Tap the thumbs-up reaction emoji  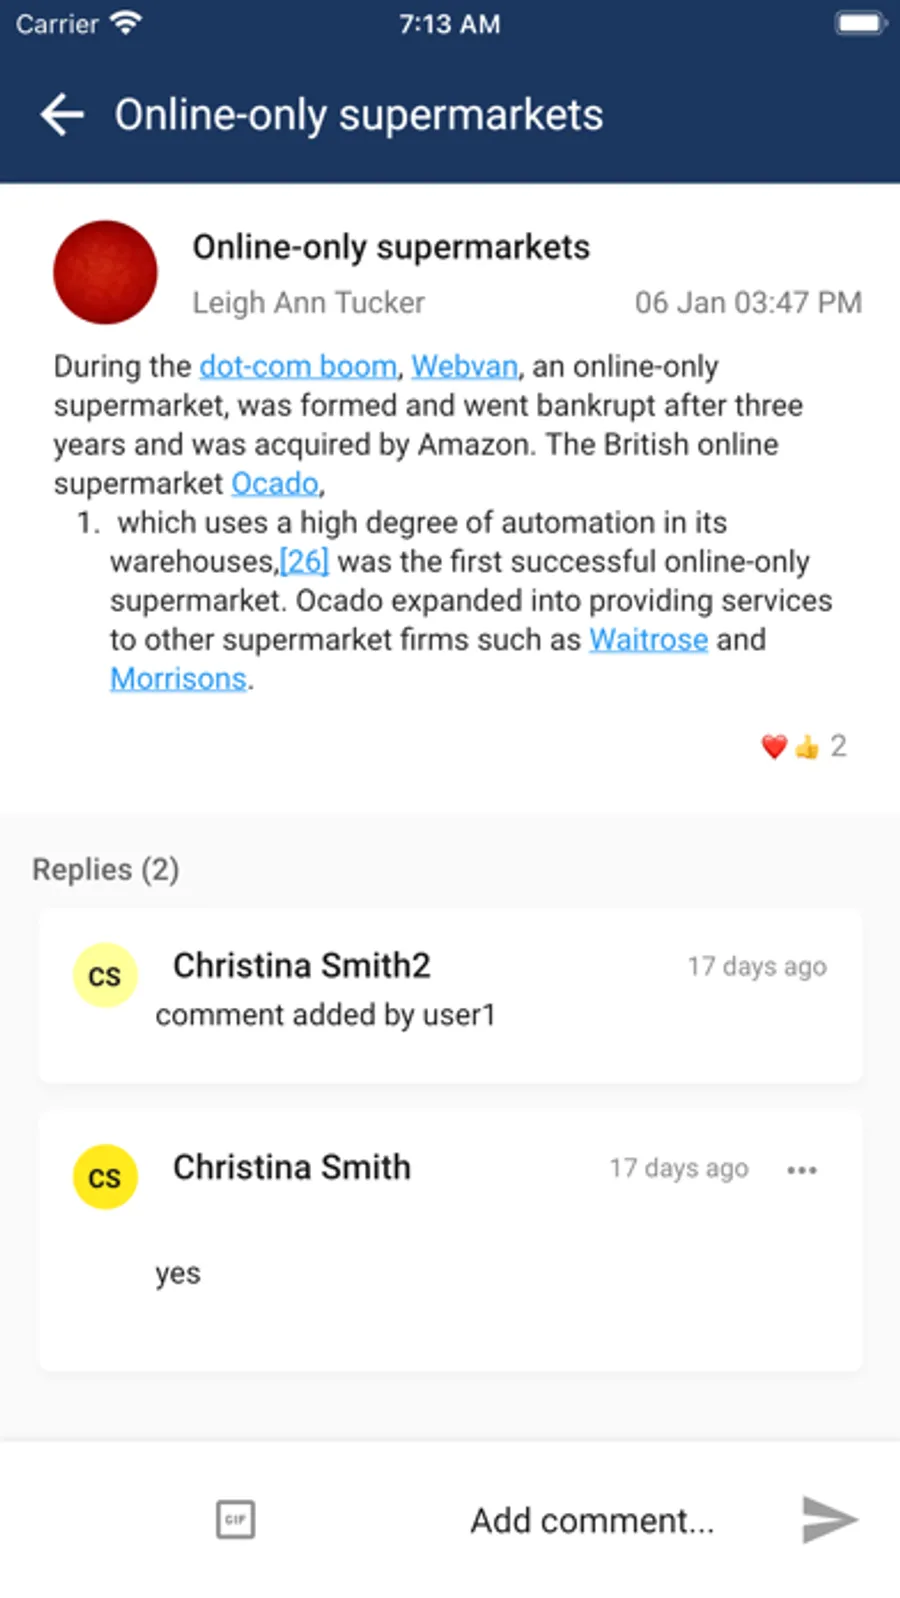pyautogui.click(x=806, y=746)
